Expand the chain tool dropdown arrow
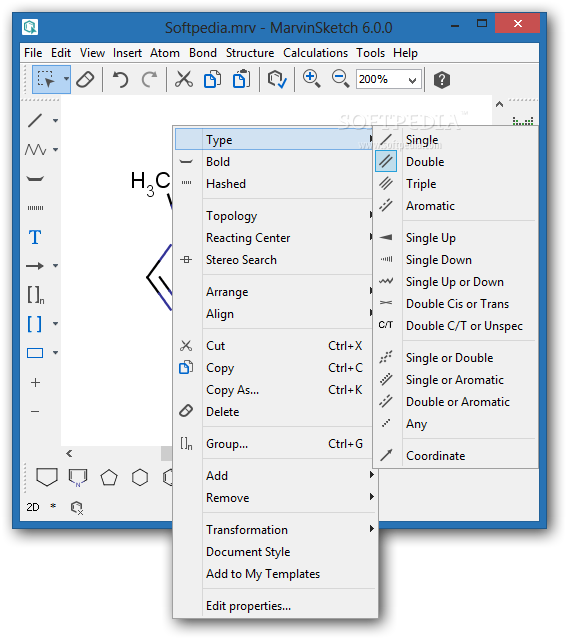Viewport: 567px width, 639px height. tap(55, 150)
